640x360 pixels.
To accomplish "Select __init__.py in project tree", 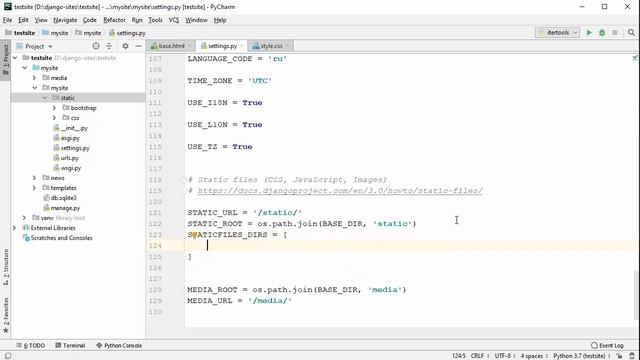I will (71, 128).
